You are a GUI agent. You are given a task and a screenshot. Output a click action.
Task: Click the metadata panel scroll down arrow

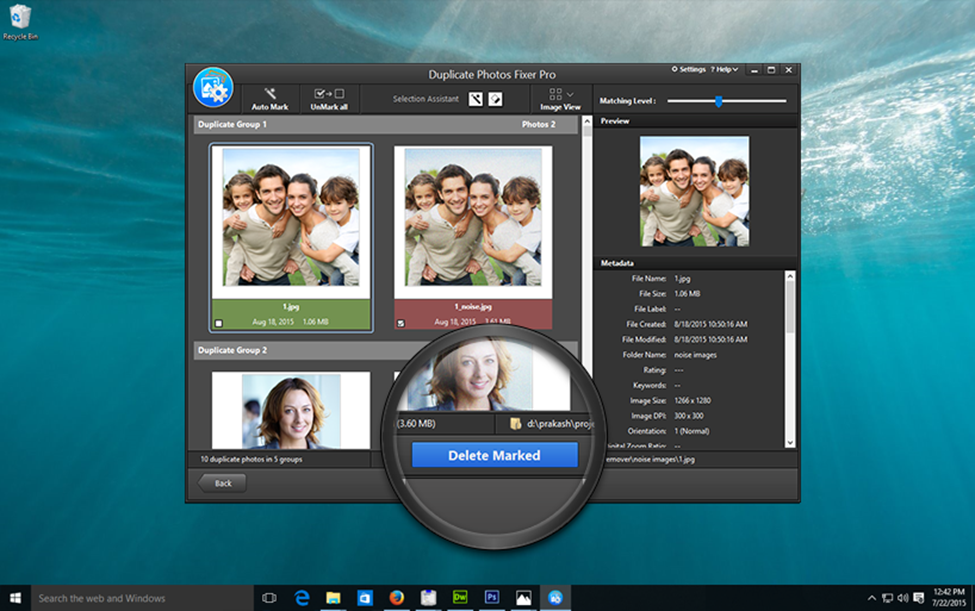click(x=790, y=442)
